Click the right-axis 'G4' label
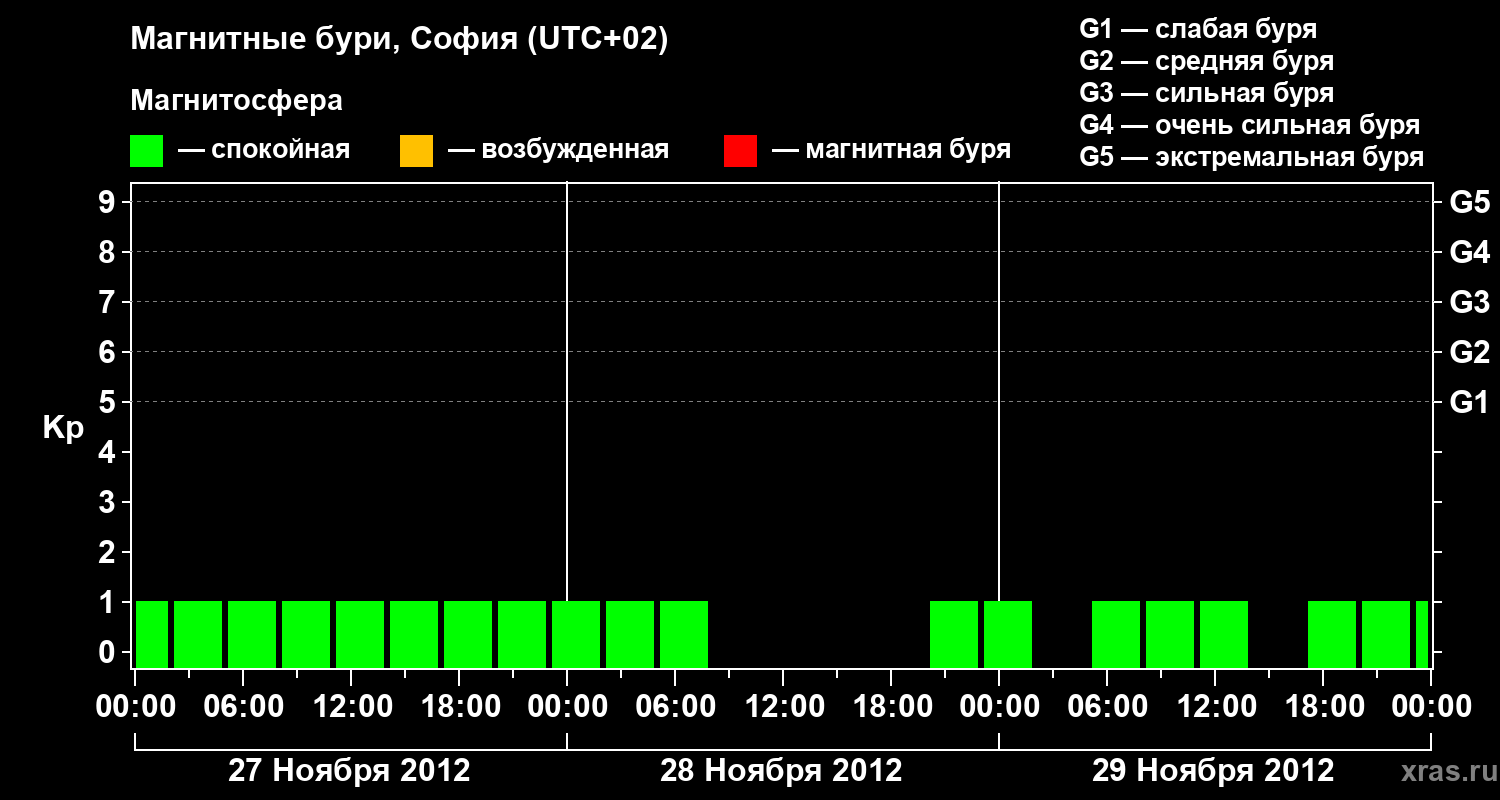The image size is (1500, 800). click(1470, 252)
